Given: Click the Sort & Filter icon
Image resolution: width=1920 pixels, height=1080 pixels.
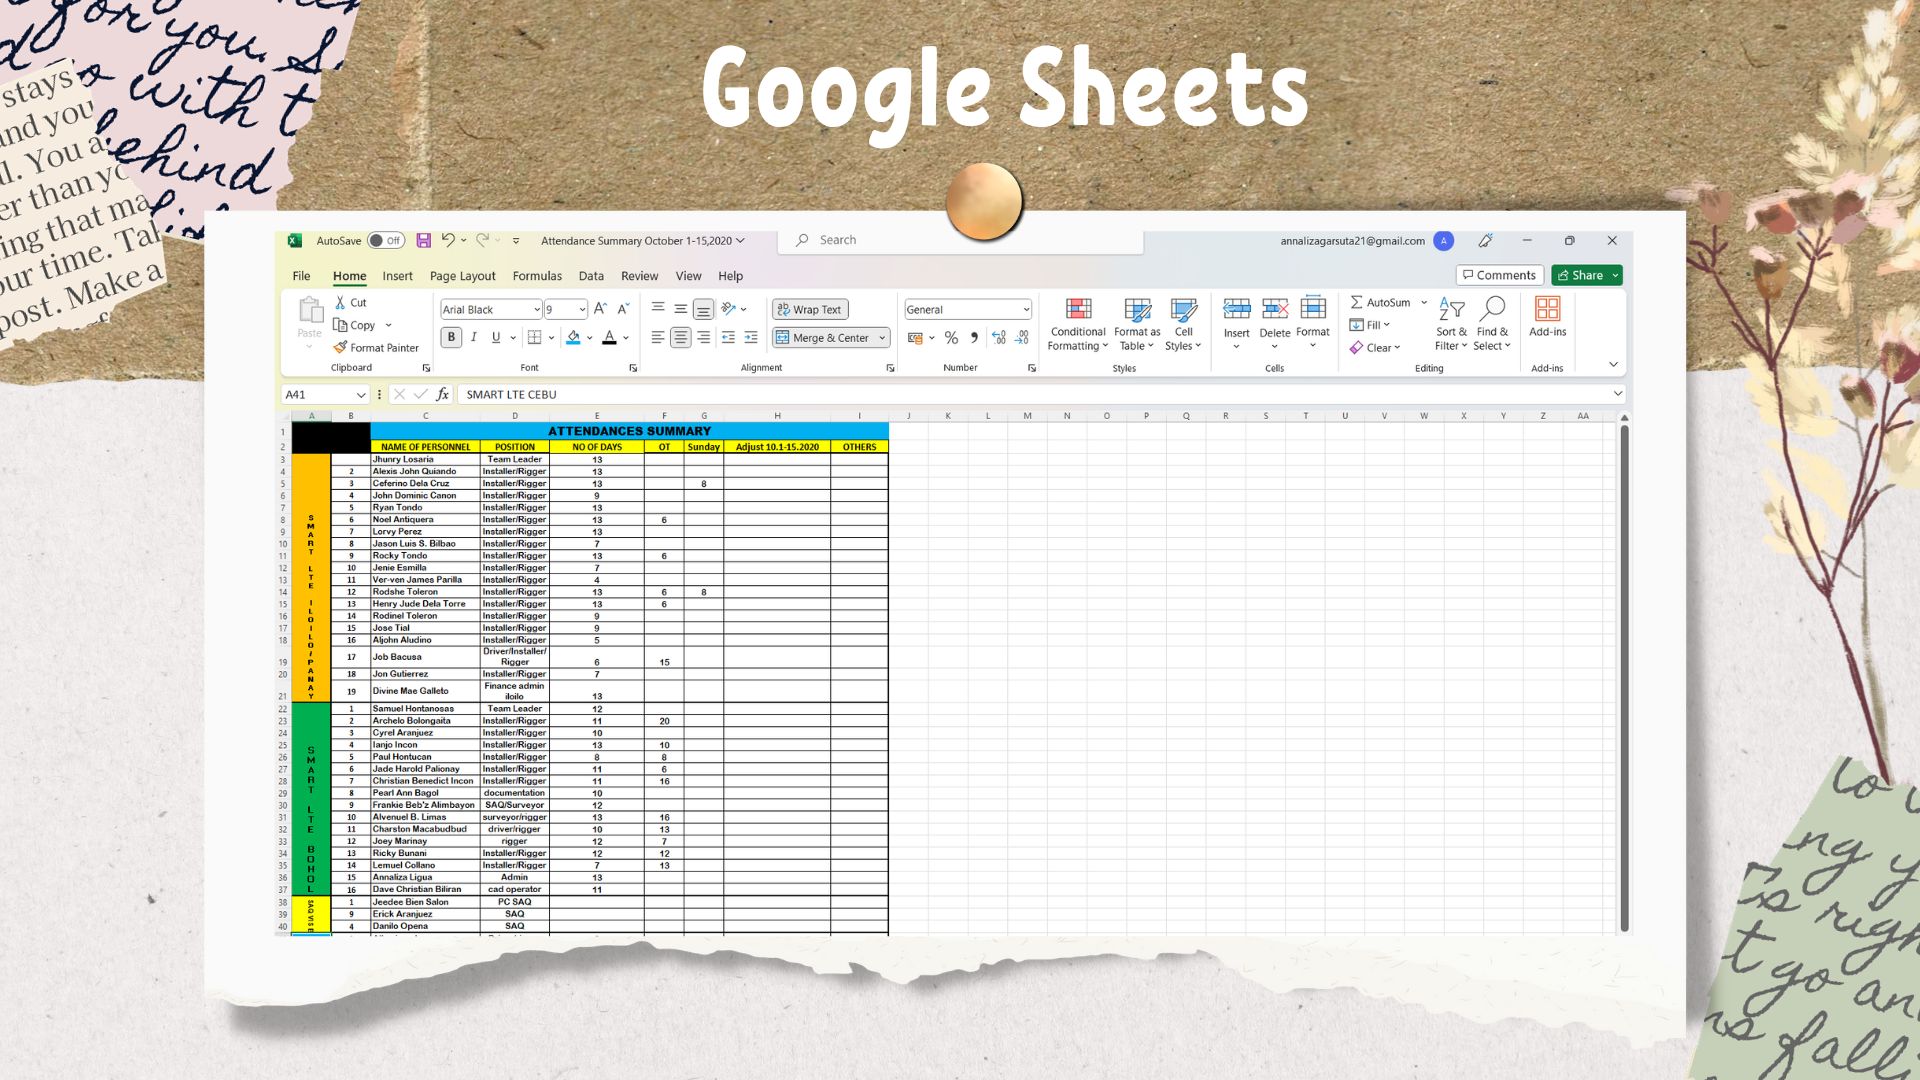Looking at the screenshot, I should 1451,310.
